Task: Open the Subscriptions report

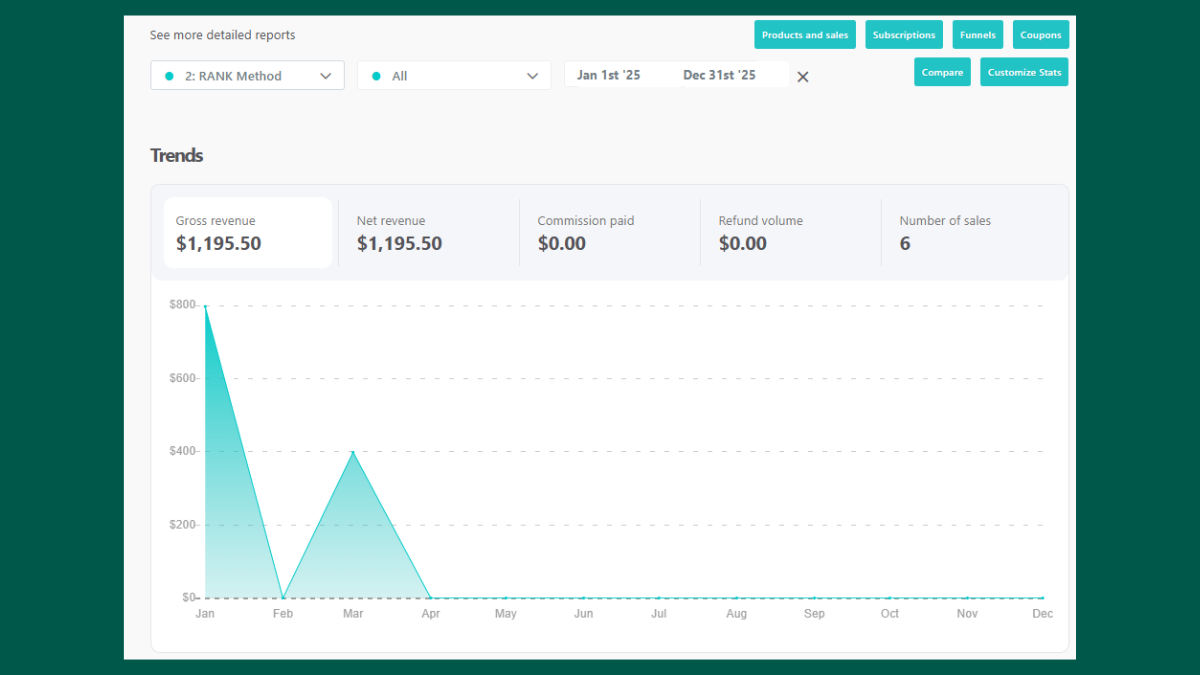Action: point(904,34)
